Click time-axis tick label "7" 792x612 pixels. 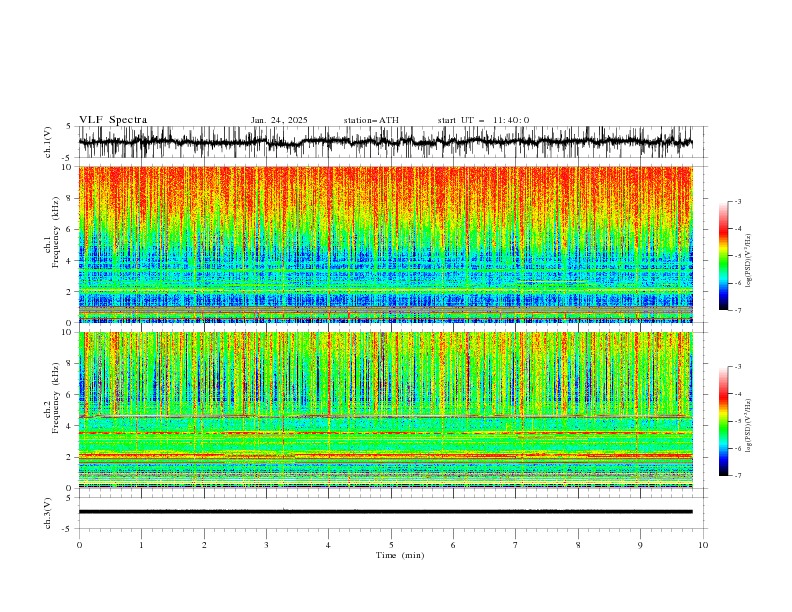click(516, 545)
